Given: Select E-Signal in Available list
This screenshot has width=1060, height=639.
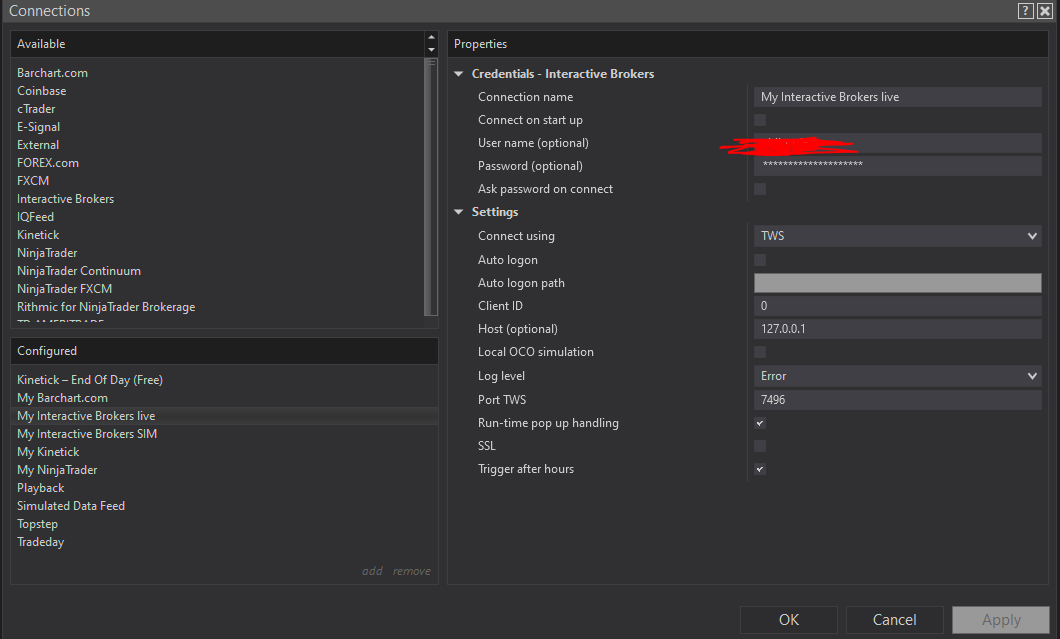Looking at the screenshot, I should [x=39, y=126].
